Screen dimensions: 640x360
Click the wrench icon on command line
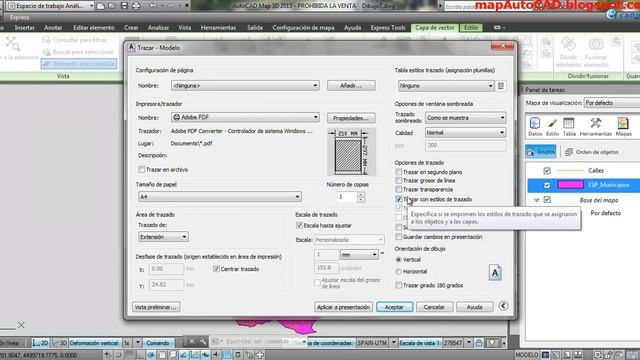[x=203, y=342]
